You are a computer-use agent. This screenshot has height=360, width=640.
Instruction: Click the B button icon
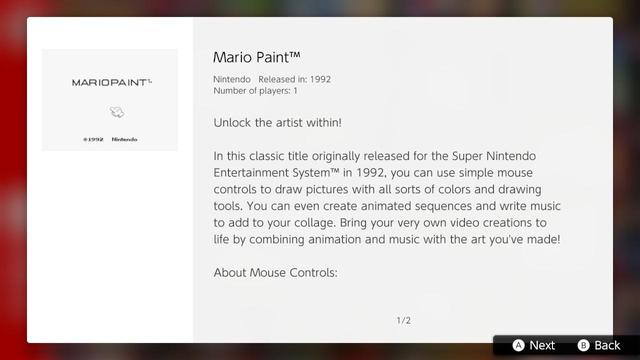pyautogui.click(x=583, y=345)
